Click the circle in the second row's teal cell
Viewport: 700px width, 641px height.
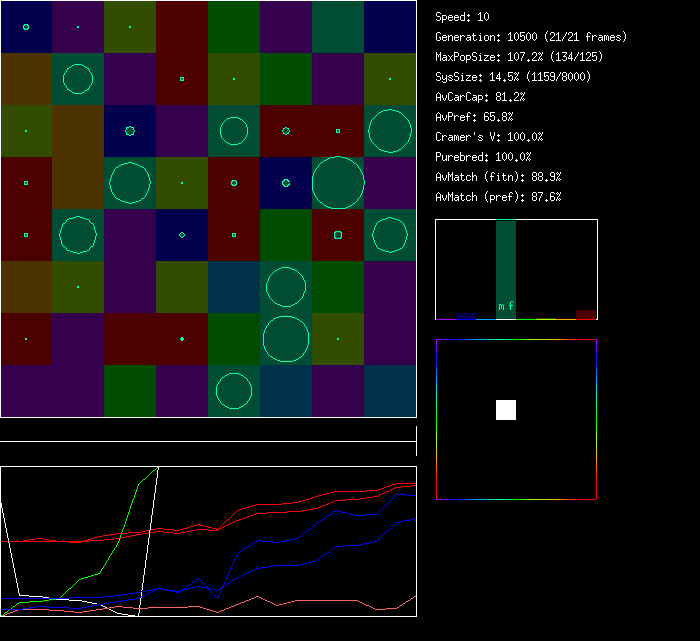(x=78, y=79)
